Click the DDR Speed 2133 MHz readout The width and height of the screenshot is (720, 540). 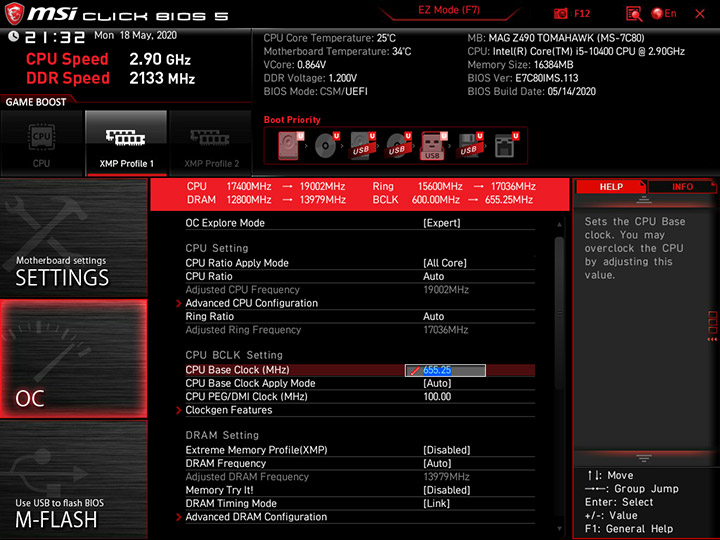[111, 79]
